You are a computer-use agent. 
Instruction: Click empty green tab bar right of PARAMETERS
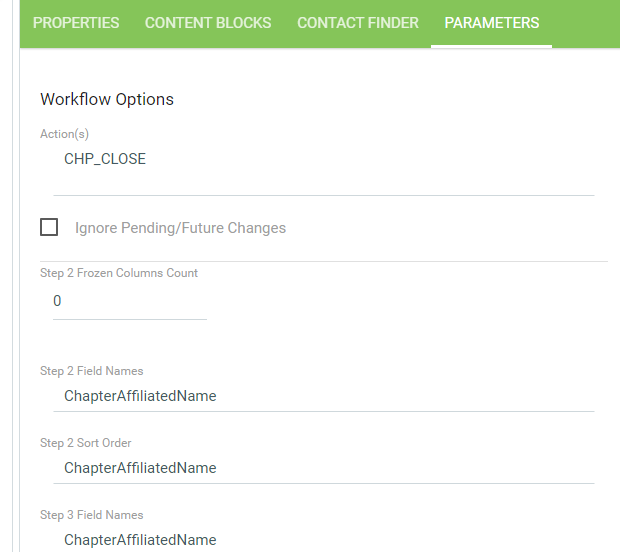click(x=585, y=23)
